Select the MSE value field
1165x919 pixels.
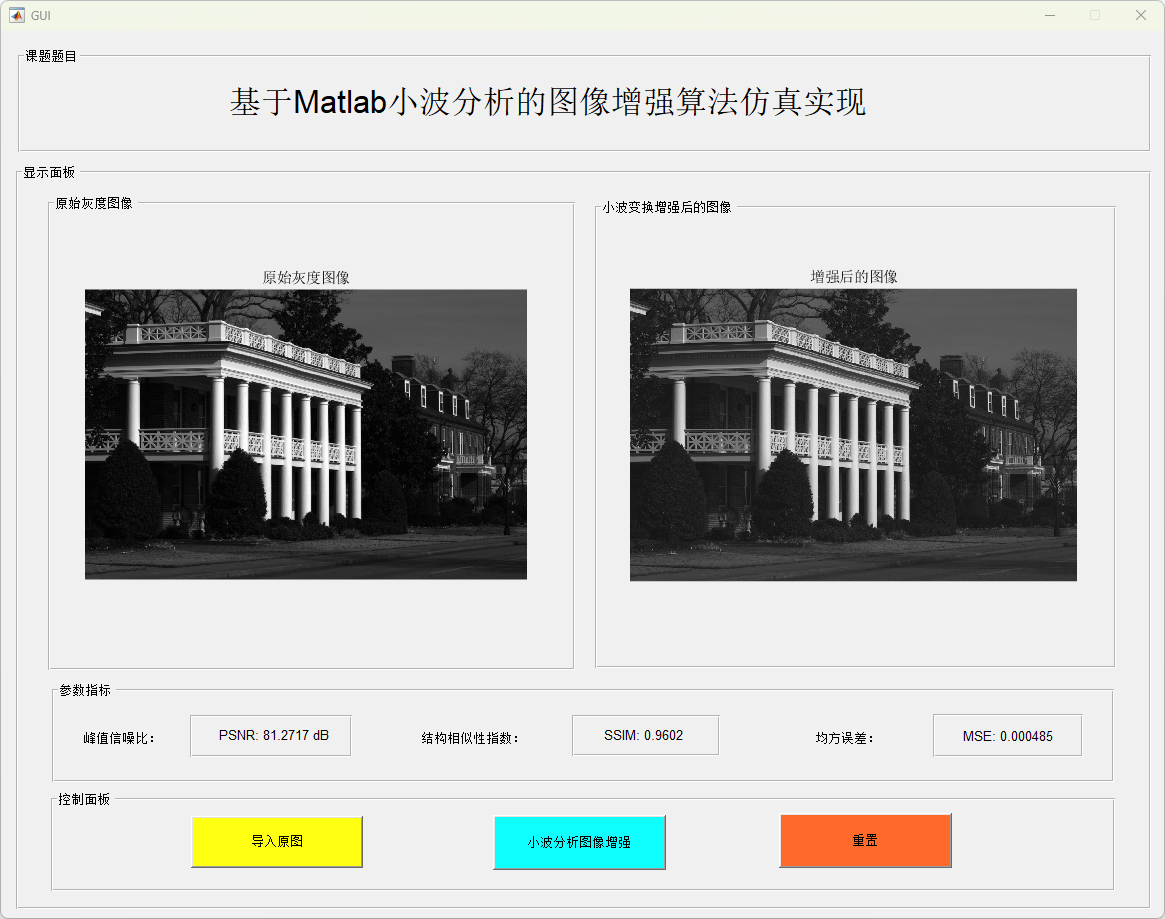(x=1007, y=736)
